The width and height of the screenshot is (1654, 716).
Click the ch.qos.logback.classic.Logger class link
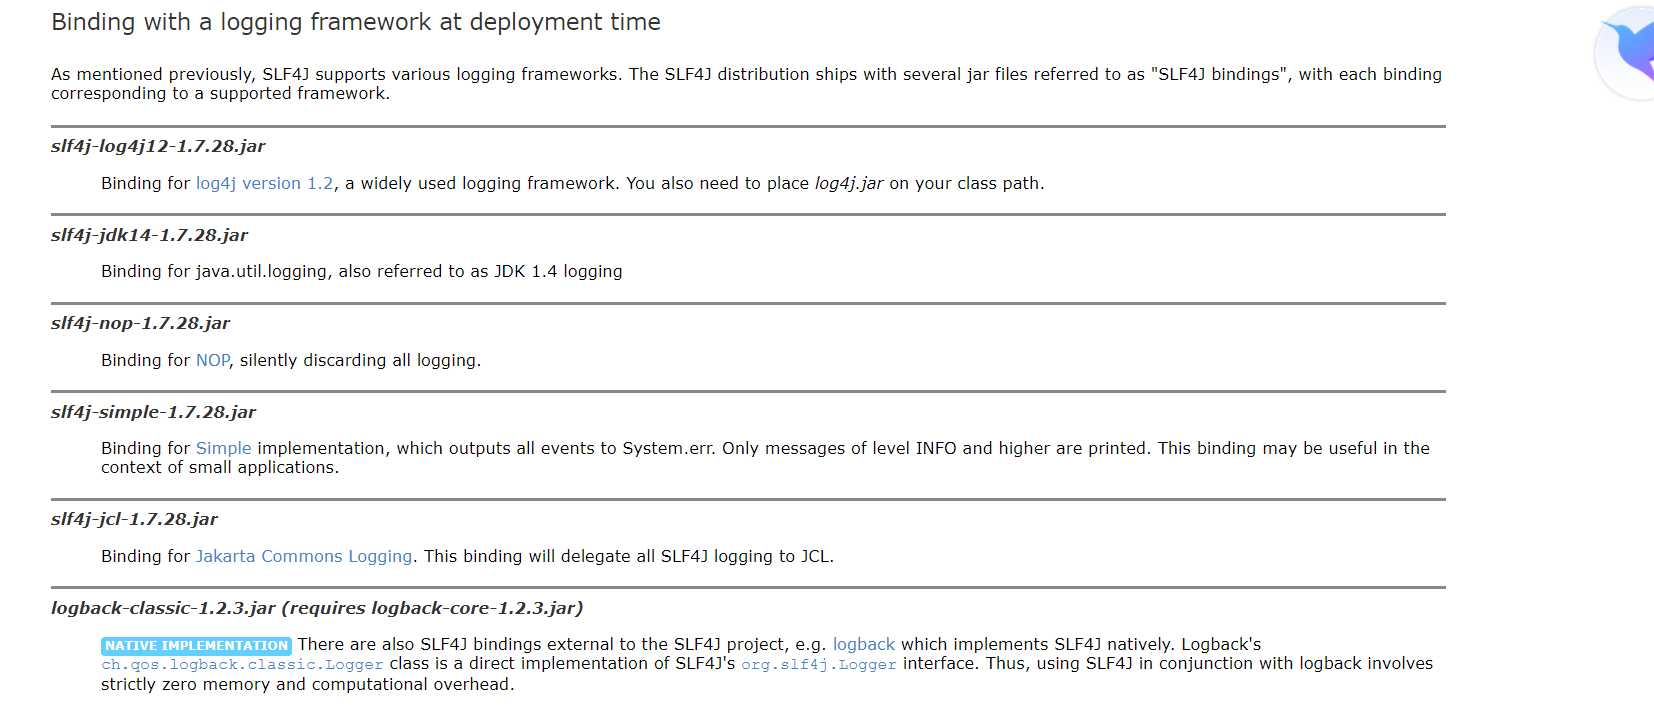[x=242, y=664]
